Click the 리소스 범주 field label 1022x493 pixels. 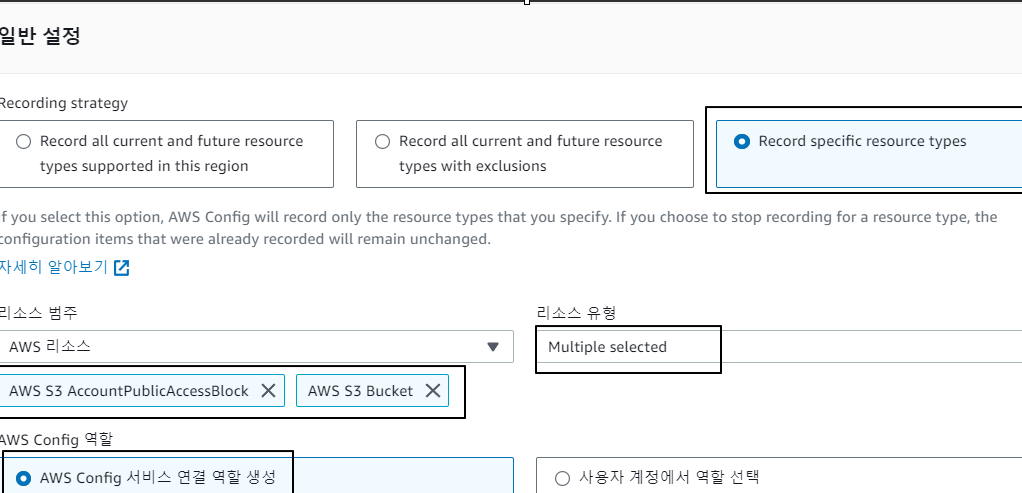pyautogui.click(x=38, y=313)
